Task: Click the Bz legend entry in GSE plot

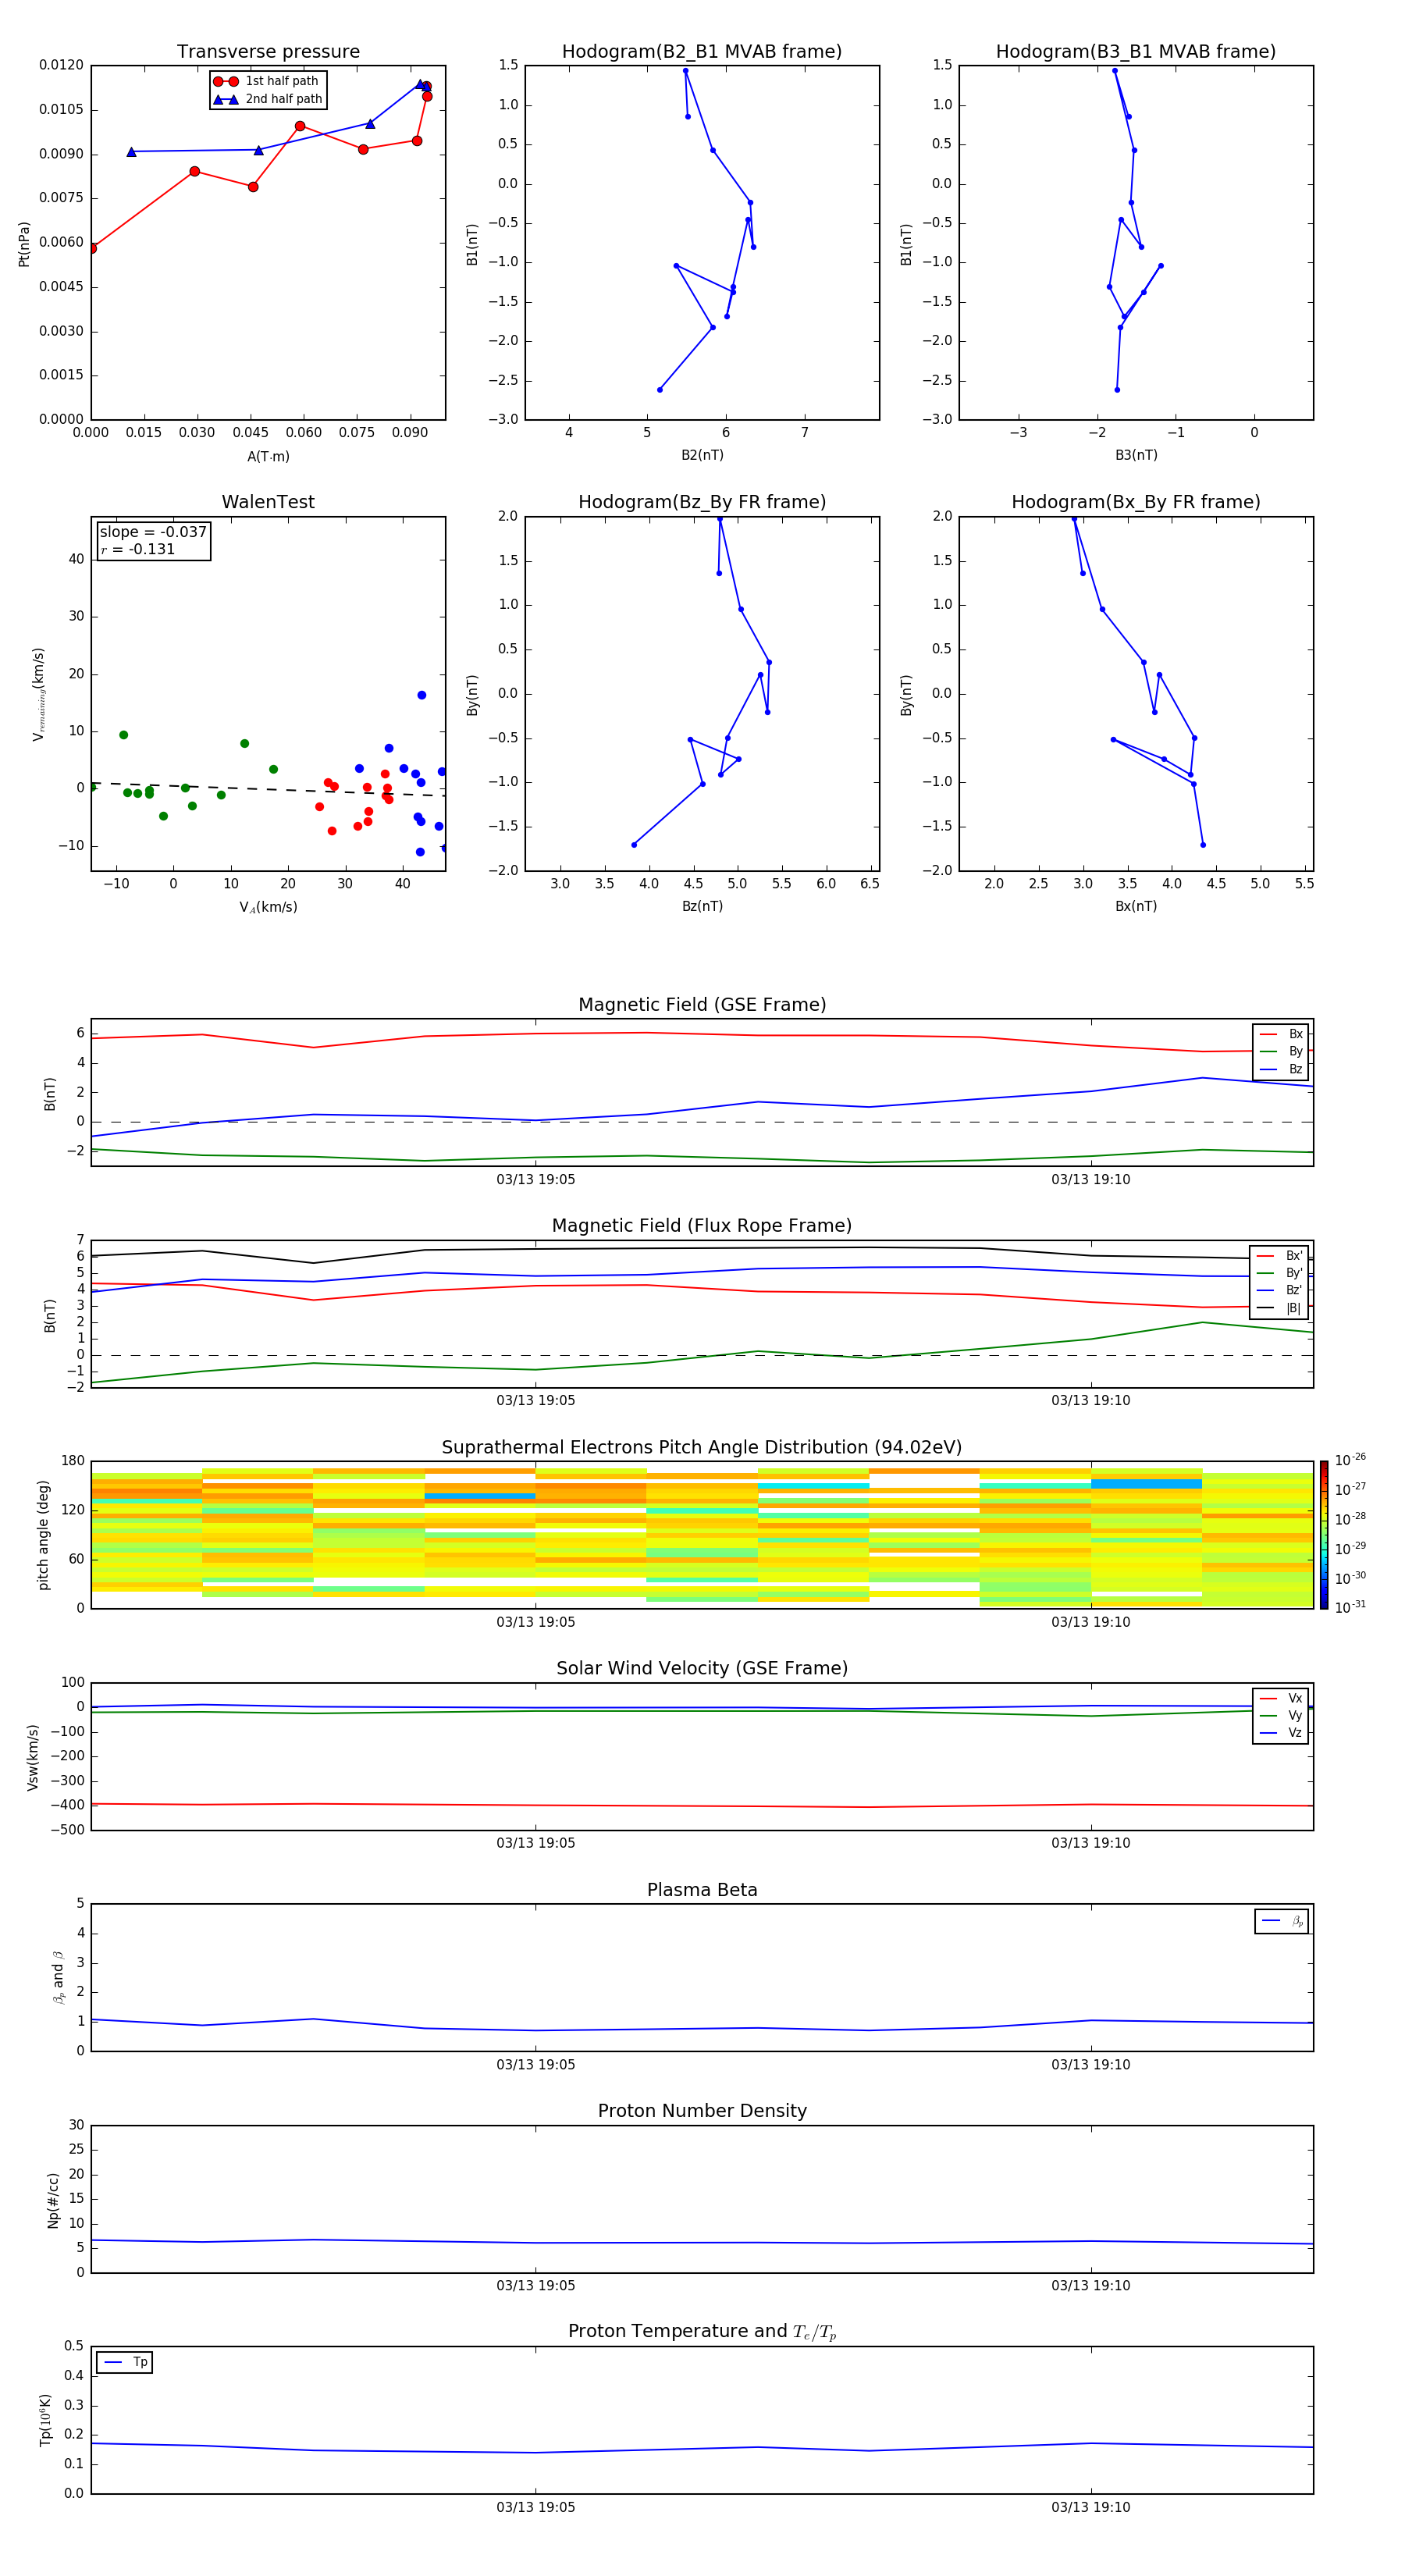Action: tap(1281, 1069)
